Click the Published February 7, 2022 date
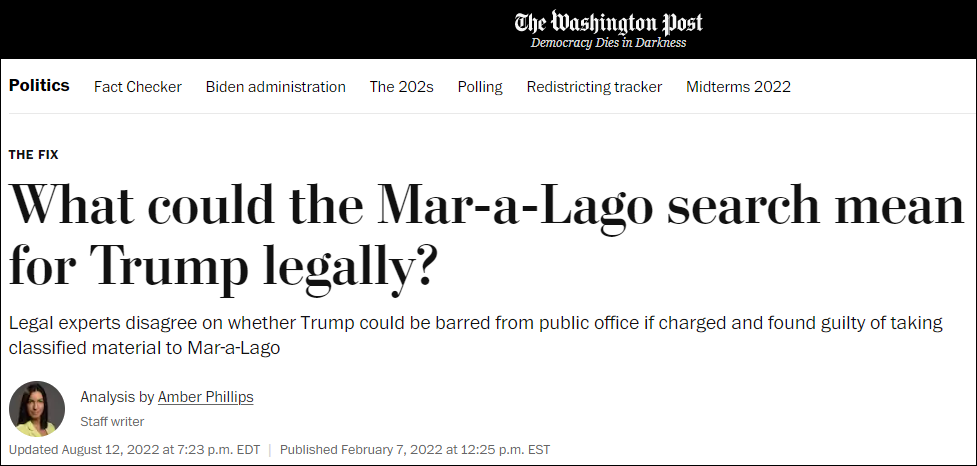Viewport: 977px width, 466px height. pyautogui.click(x=415, y=449)
